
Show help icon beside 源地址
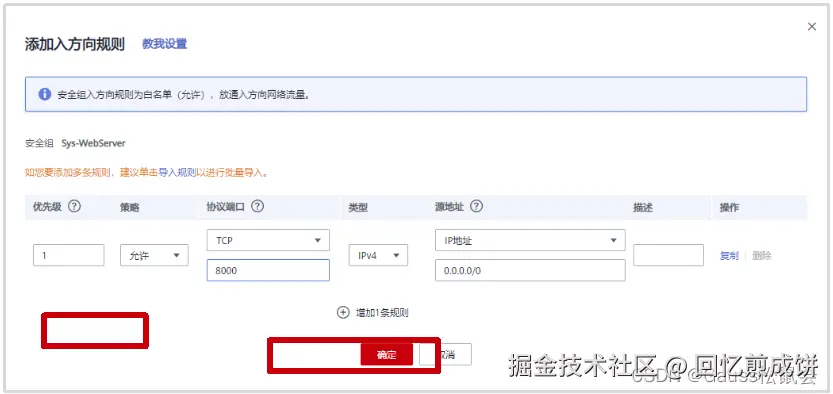(476, 207)
